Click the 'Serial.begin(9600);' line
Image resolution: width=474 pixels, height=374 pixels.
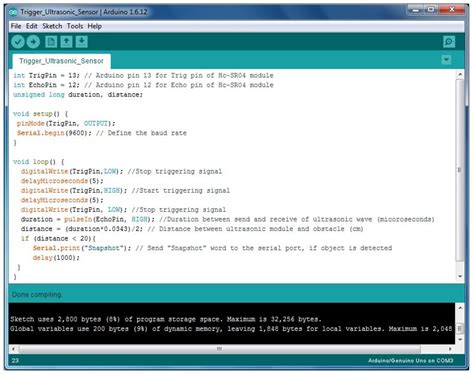102,133
